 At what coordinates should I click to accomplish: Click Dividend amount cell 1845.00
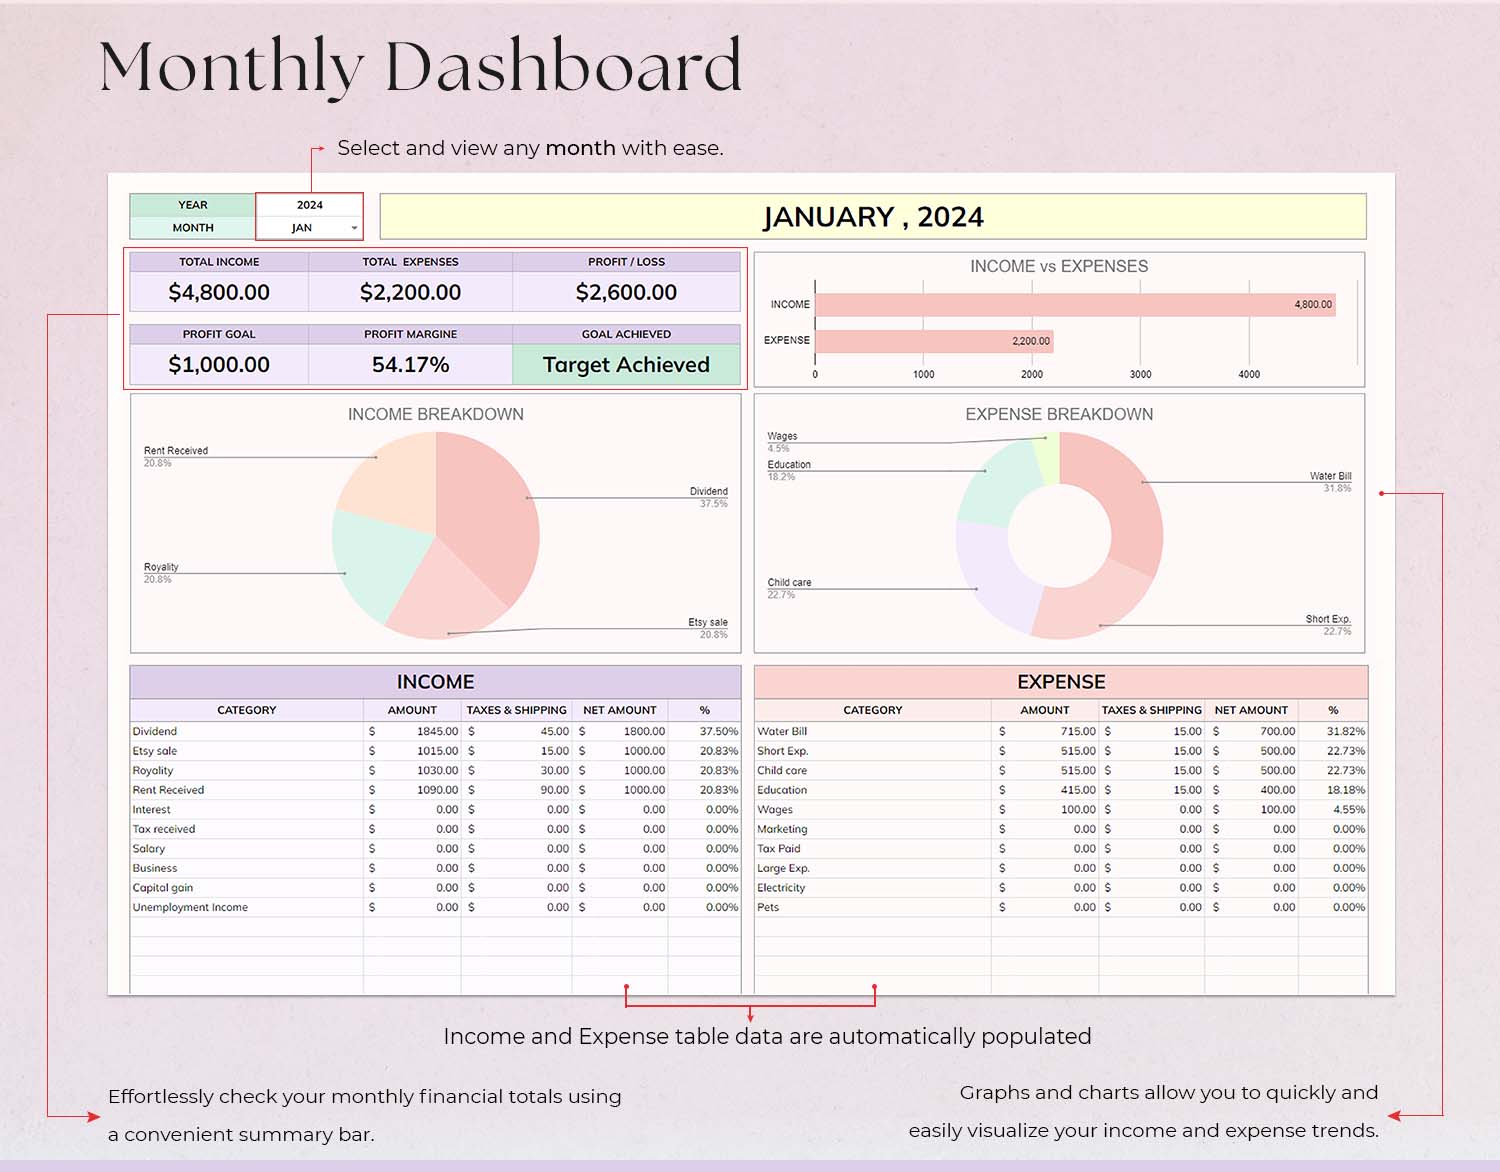click(x=412, y=731)
